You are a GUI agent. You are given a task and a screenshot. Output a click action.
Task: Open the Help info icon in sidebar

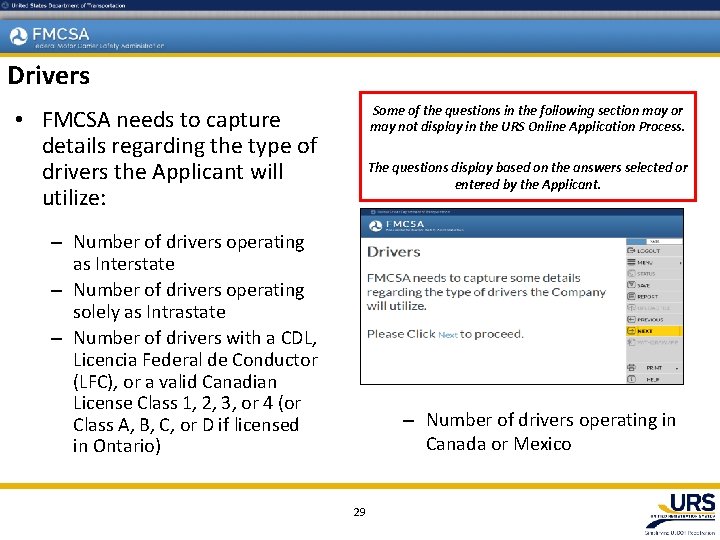click(631, 379)
